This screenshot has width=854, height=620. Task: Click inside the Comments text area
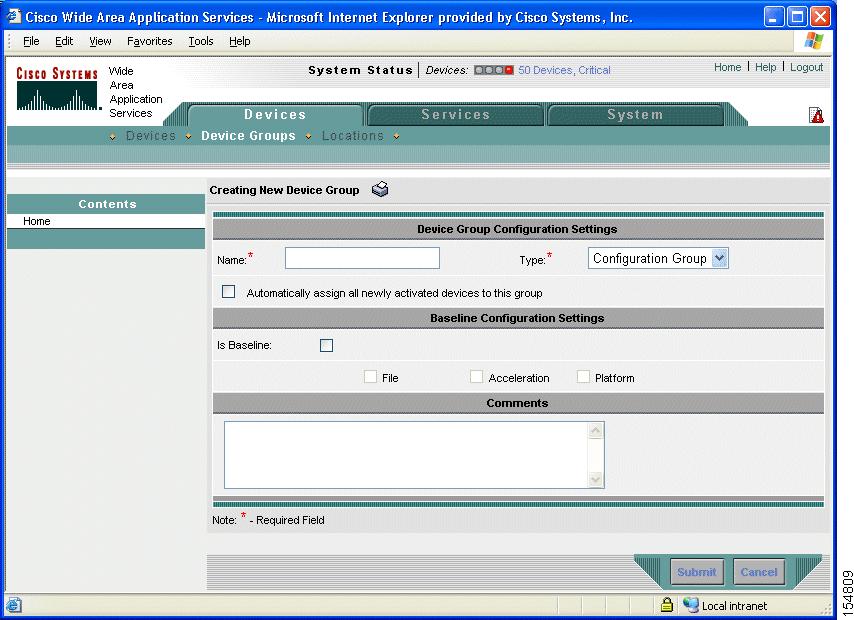[x=406, y=455]
